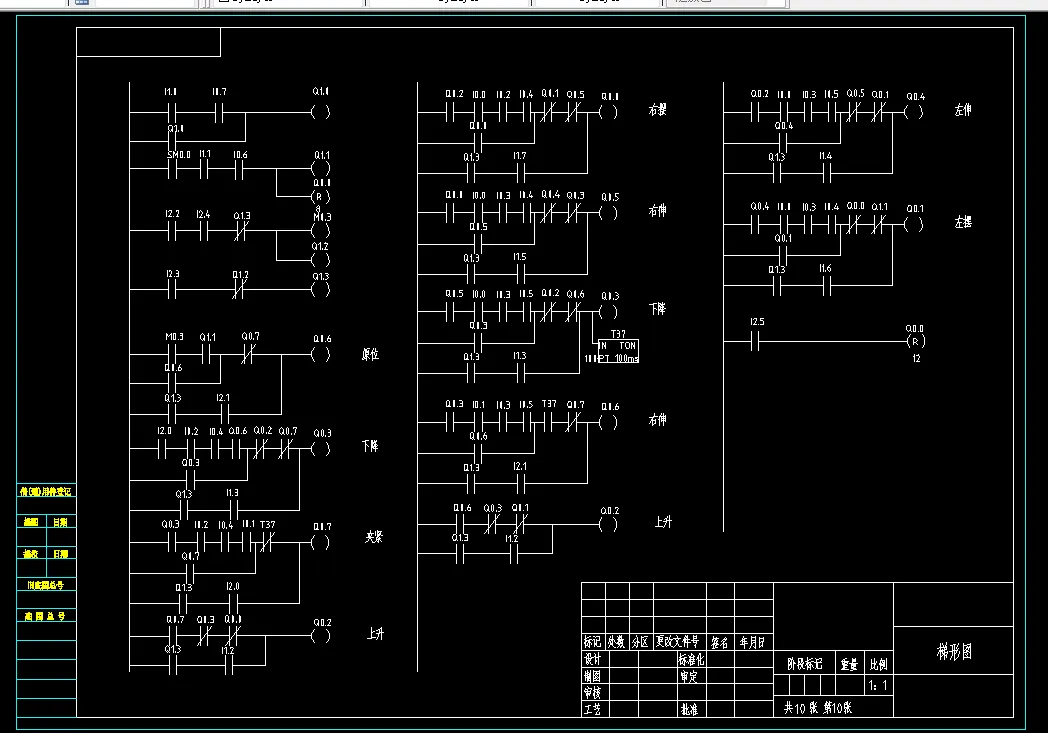Screen dimensions: 1048x733
Task: Select the Q1.5 output coil
Action: pyautogui.click(x=608, y=213)
